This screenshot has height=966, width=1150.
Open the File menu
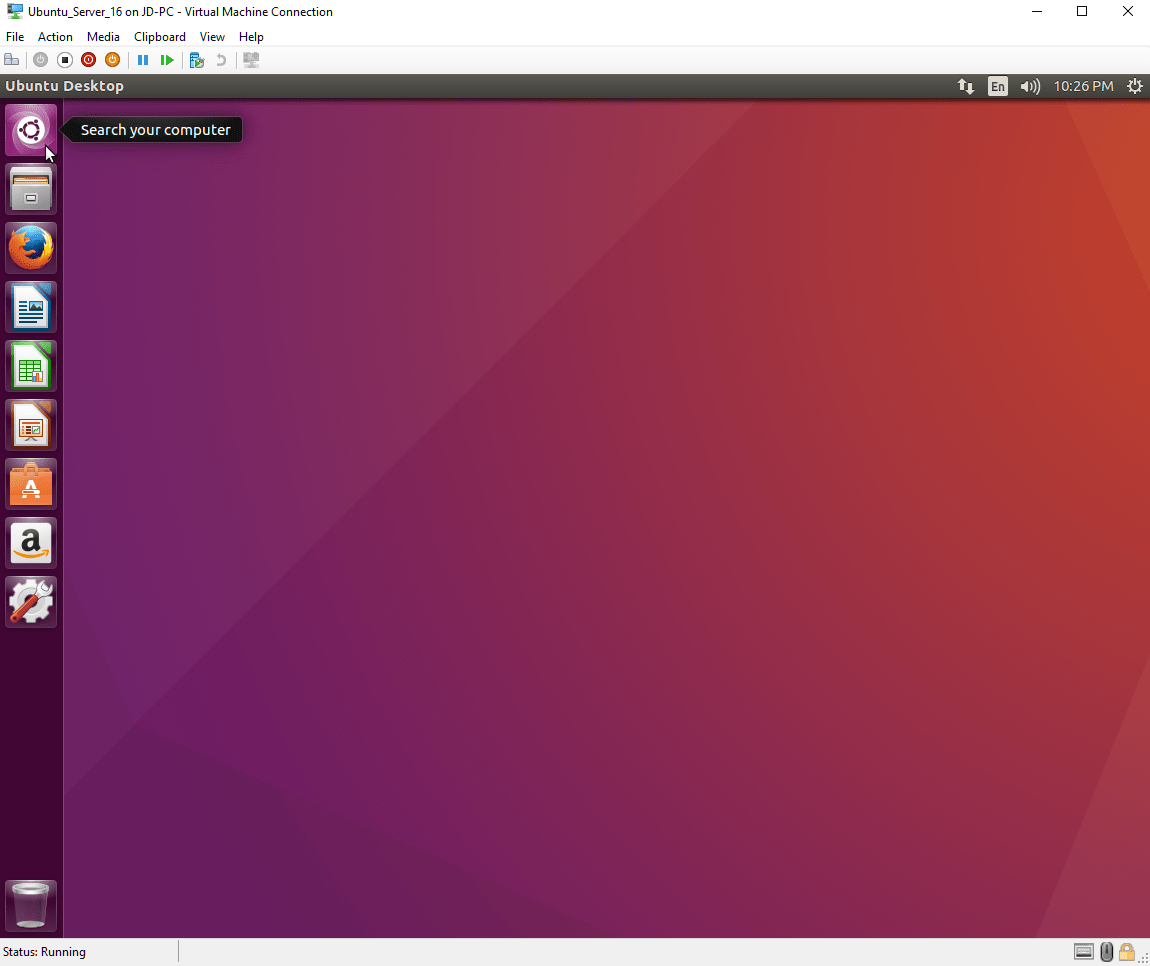(x=15, y=37)
